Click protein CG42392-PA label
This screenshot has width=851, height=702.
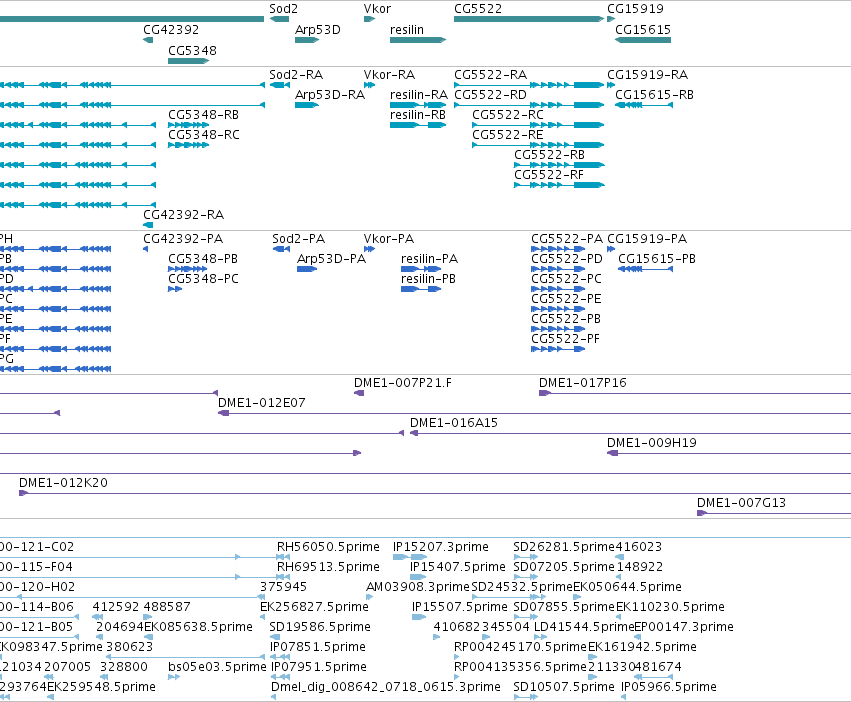click(x=183, y=239)
